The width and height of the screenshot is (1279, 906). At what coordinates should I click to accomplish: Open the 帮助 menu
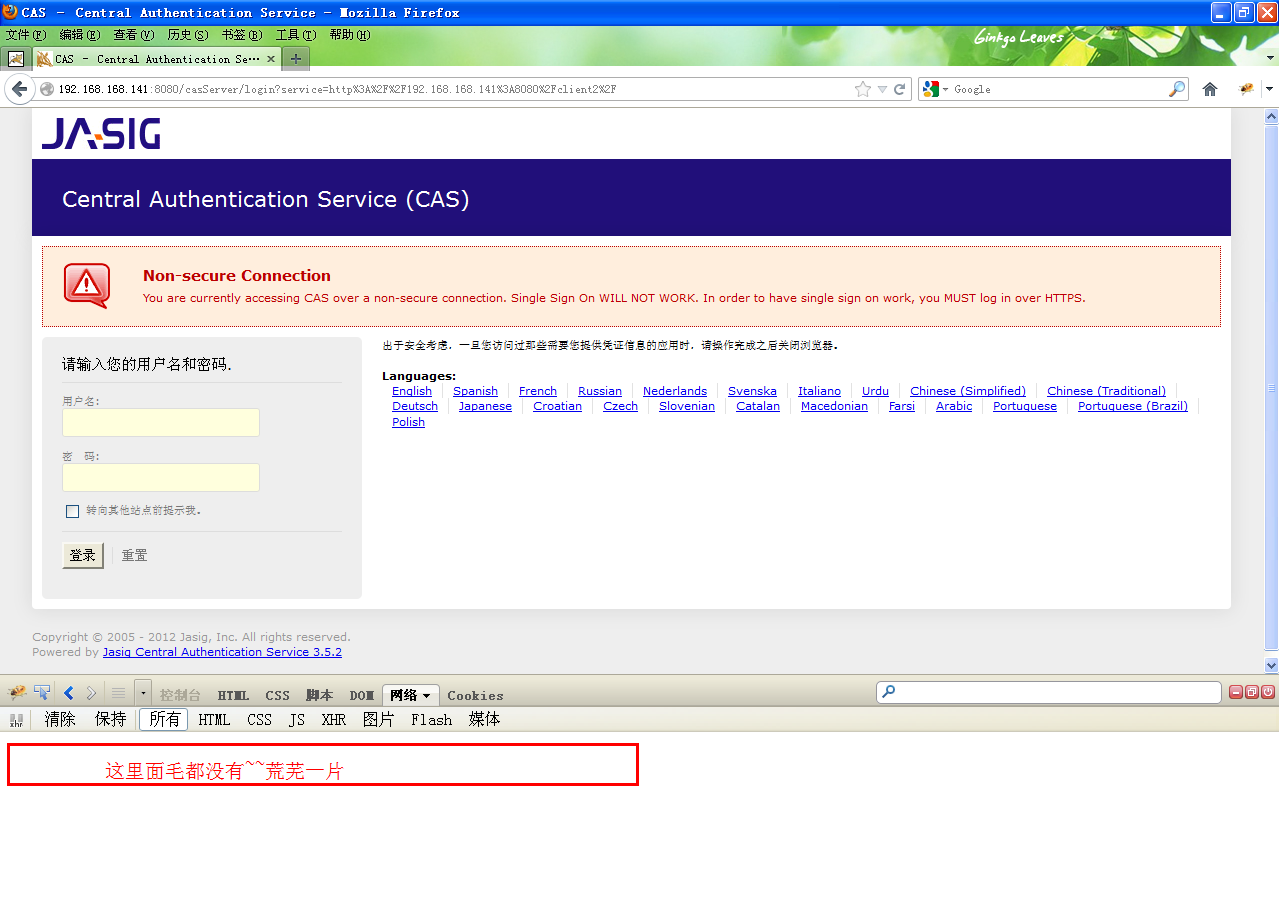350,35
